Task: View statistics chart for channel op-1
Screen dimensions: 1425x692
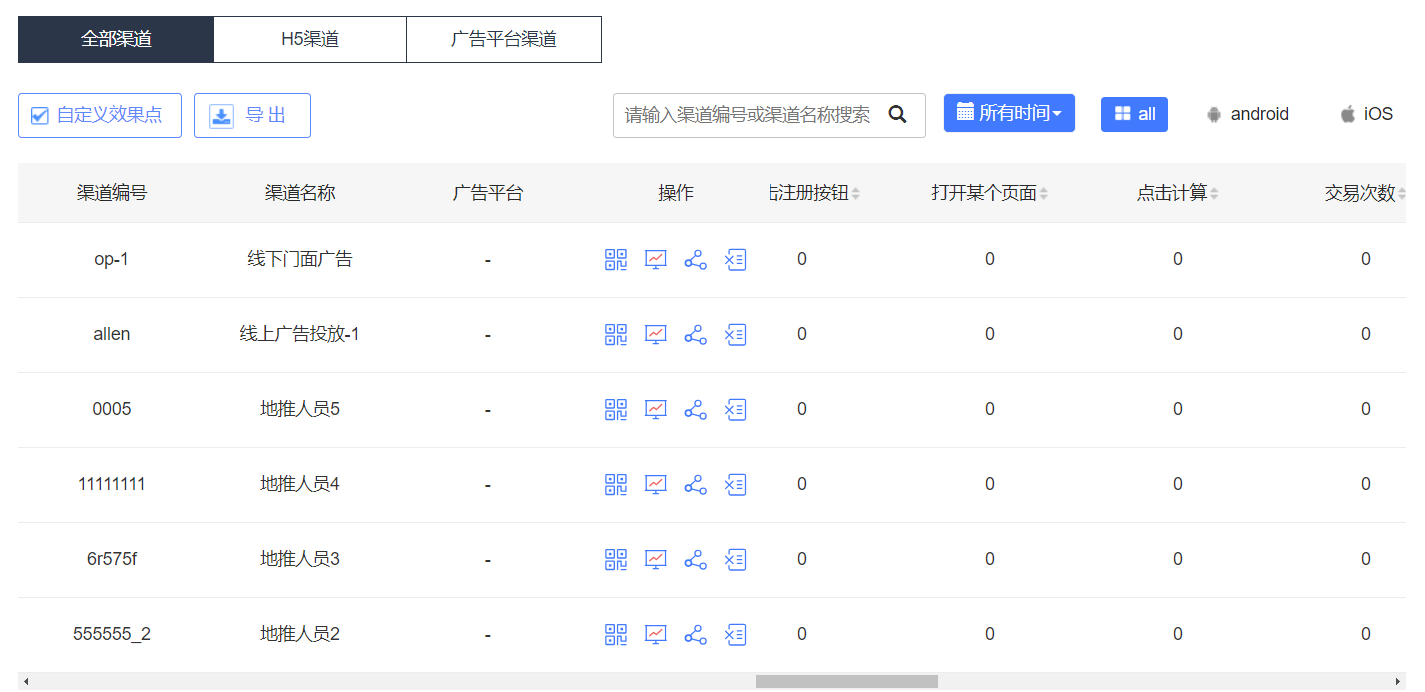Action: [x=656, y=260]
